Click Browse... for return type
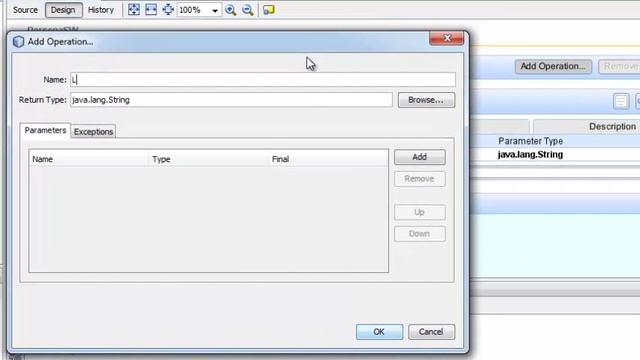640x360 pixels. (426, 100)
